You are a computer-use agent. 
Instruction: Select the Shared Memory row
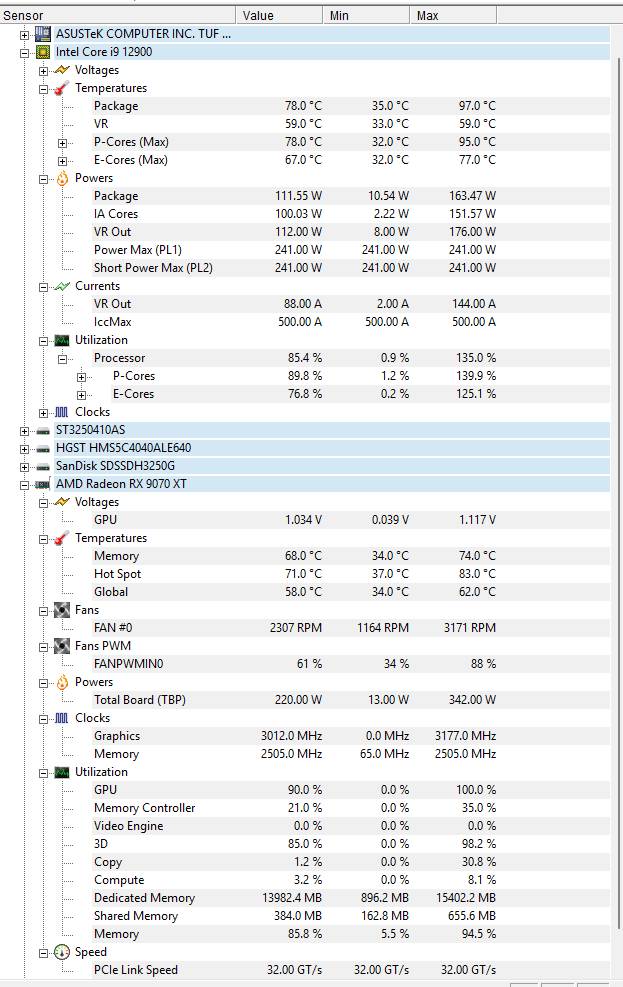pyautogui.click(x=351, y=916)
